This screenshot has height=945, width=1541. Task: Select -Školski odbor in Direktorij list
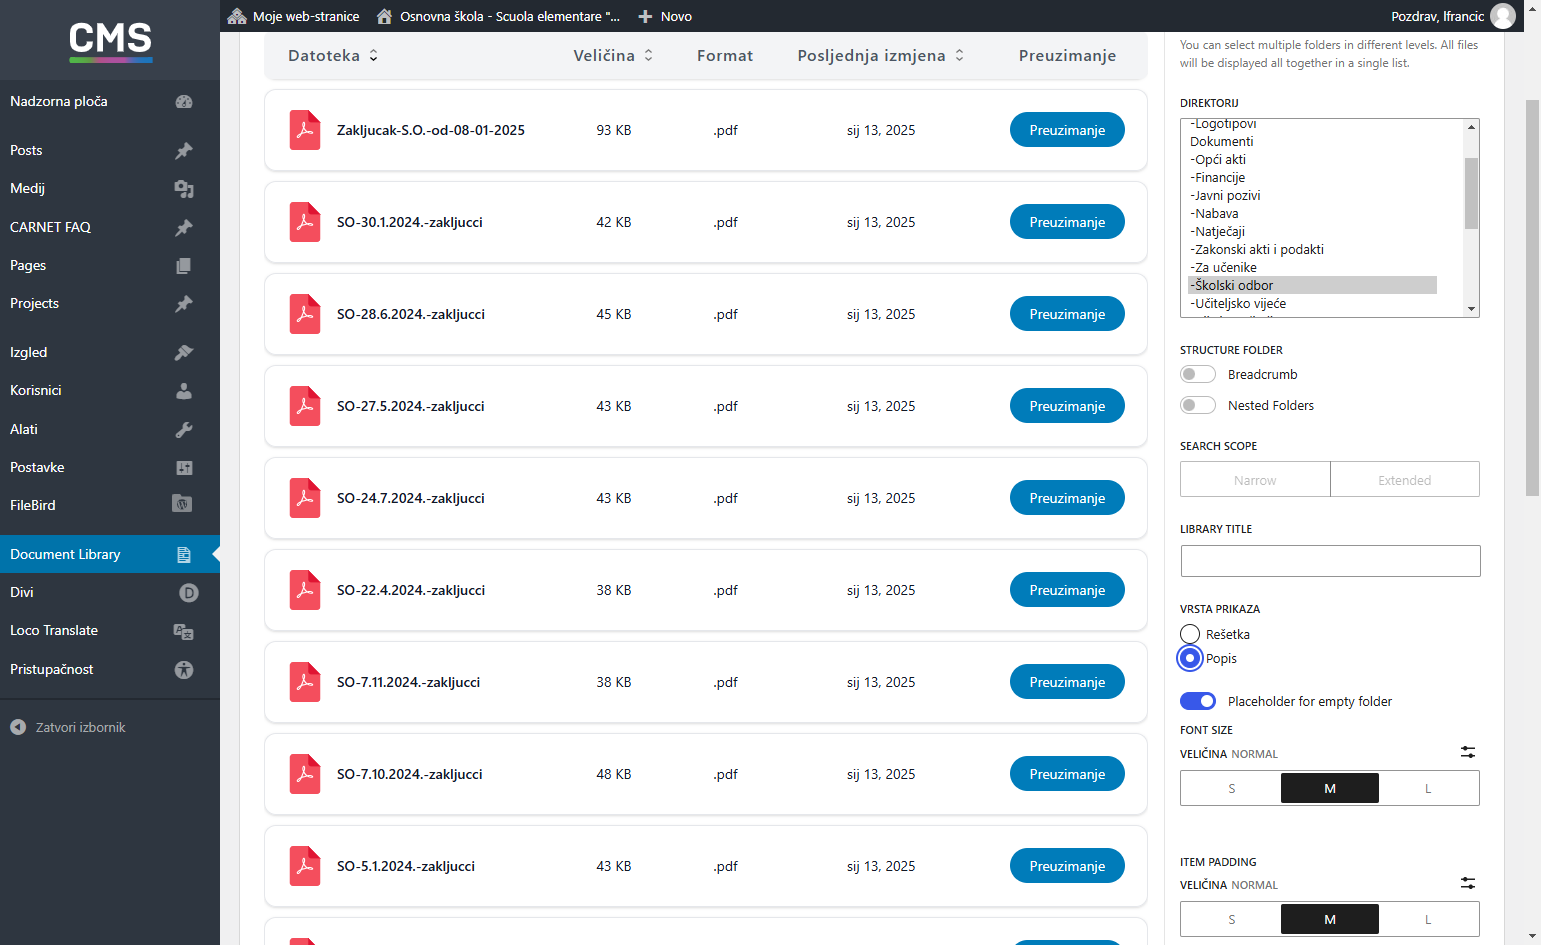[1312, 285]
